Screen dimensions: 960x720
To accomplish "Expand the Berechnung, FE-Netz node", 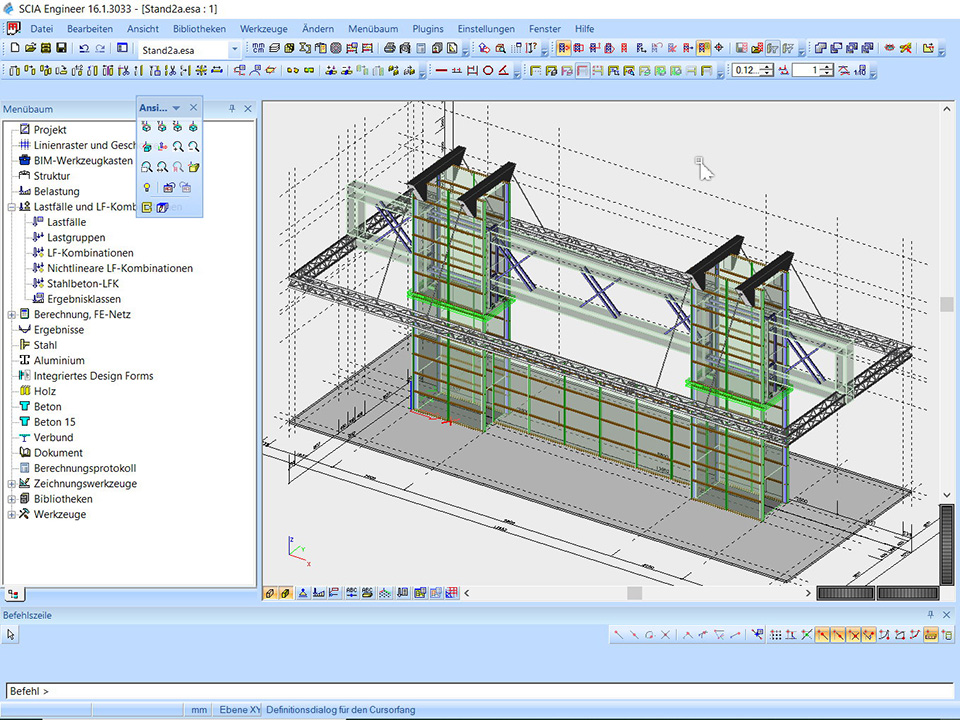I will 12,314.
